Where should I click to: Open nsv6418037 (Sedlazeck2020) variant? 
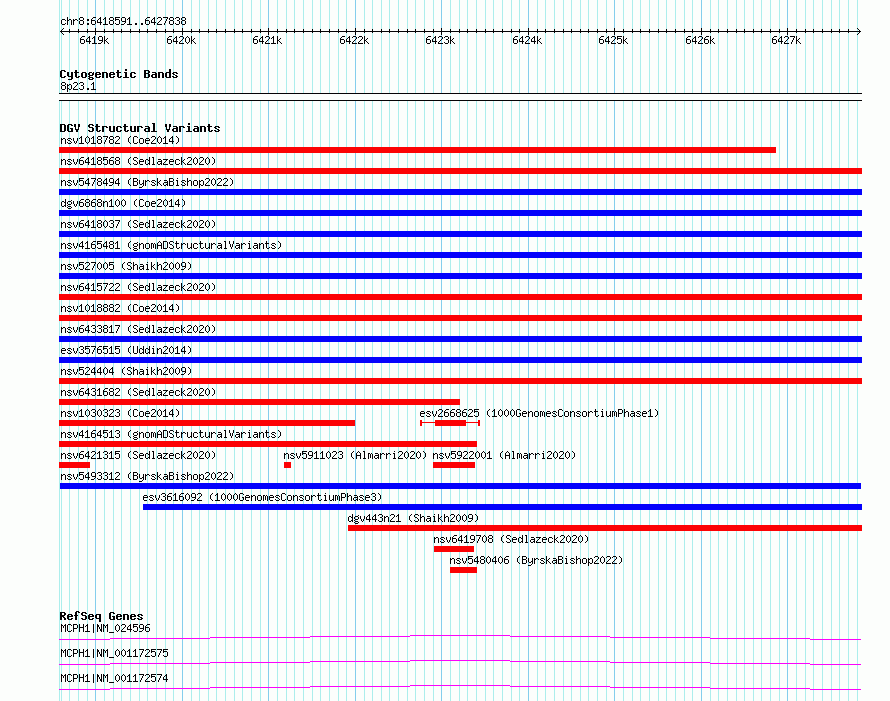[138, 224]
